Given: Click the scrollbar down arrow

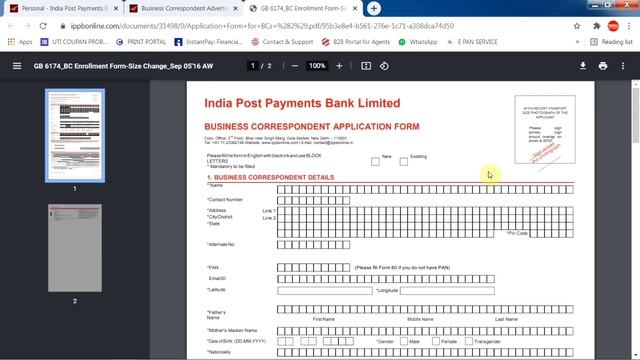Looking at the screenshot, I should click(x=636, y=356).
